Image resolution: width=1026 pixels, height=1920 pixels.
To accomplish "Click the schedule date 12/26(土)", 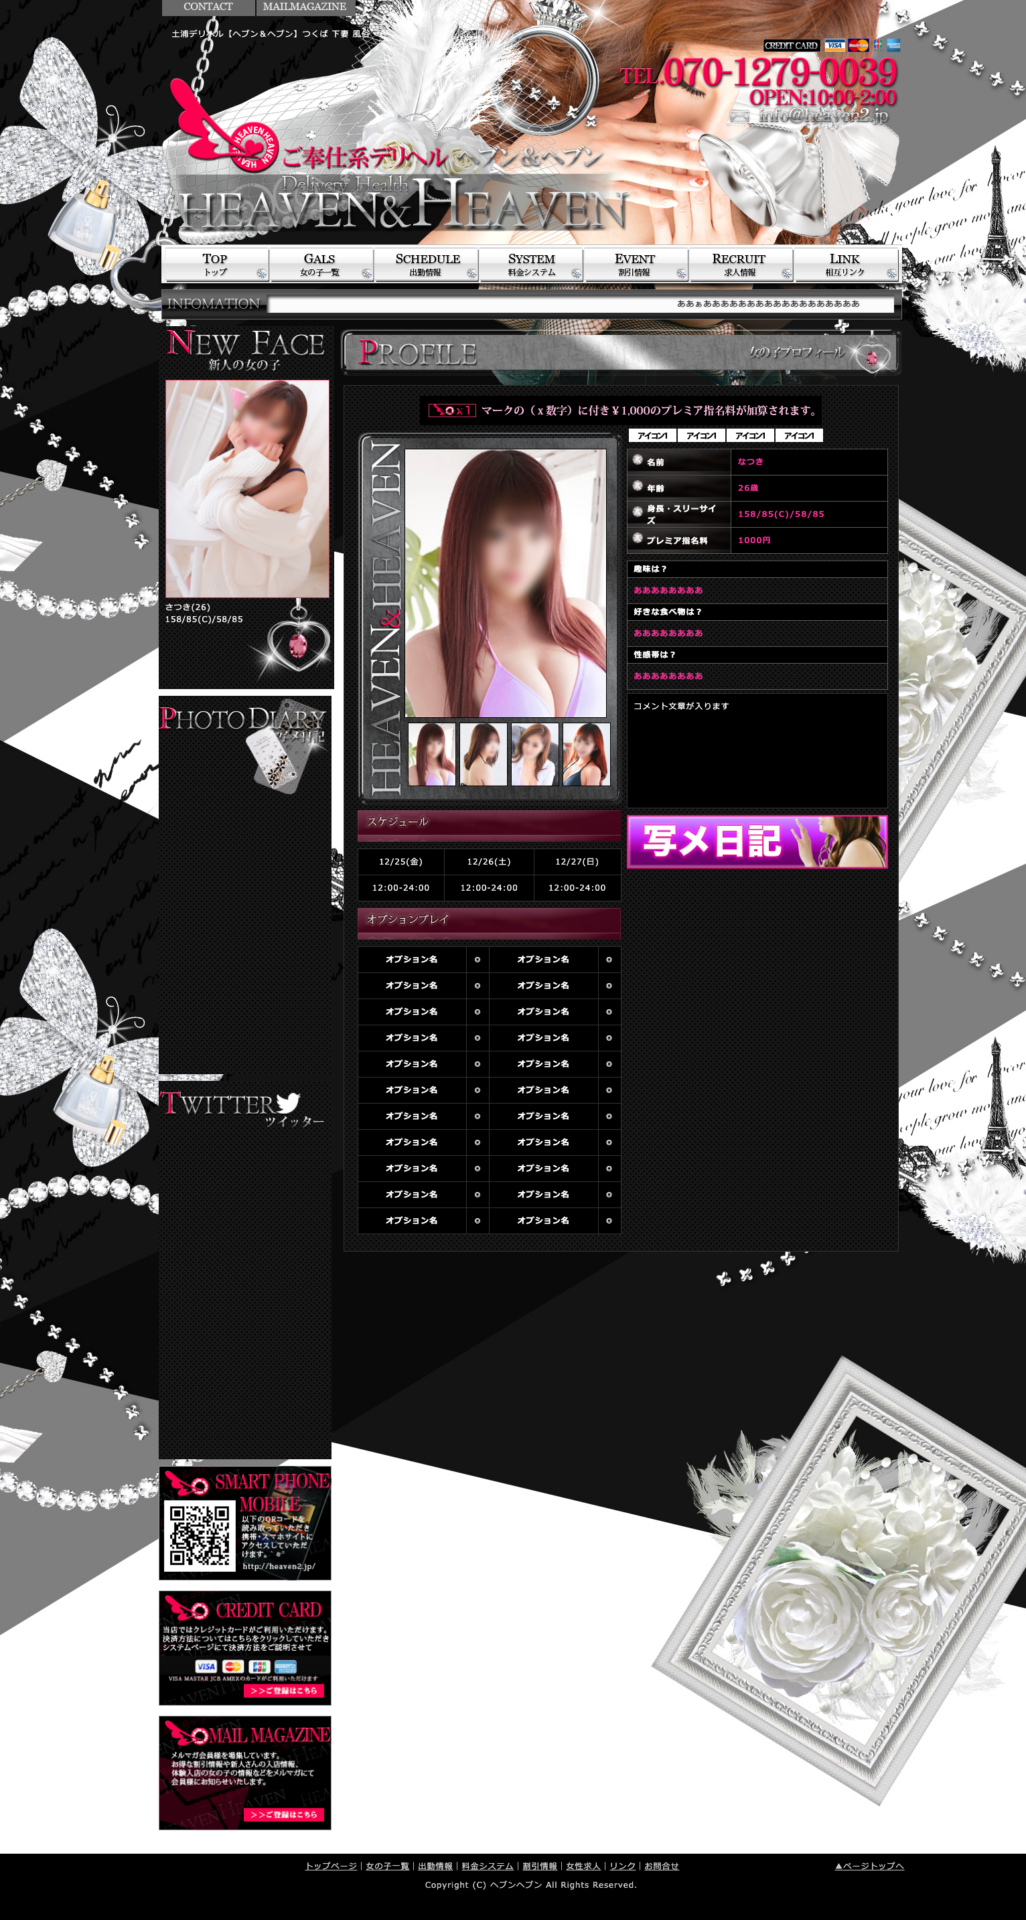I will pyautogui.click(x=489, y=861).
